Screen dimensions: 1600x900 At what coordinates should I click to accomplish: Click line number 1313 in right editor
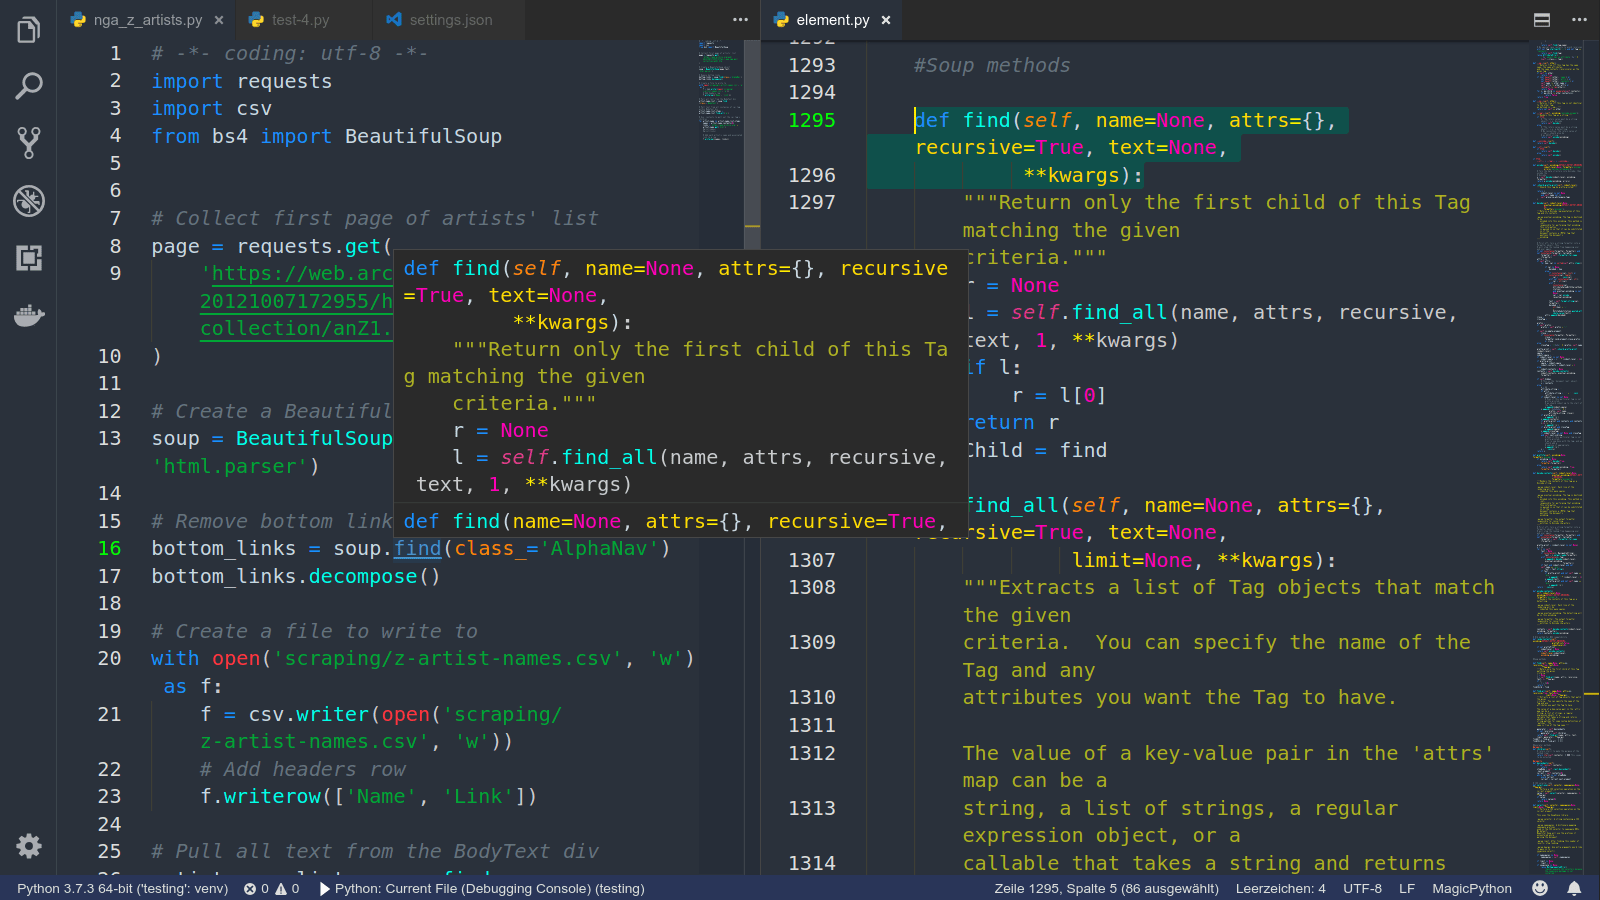coord(811,808)
